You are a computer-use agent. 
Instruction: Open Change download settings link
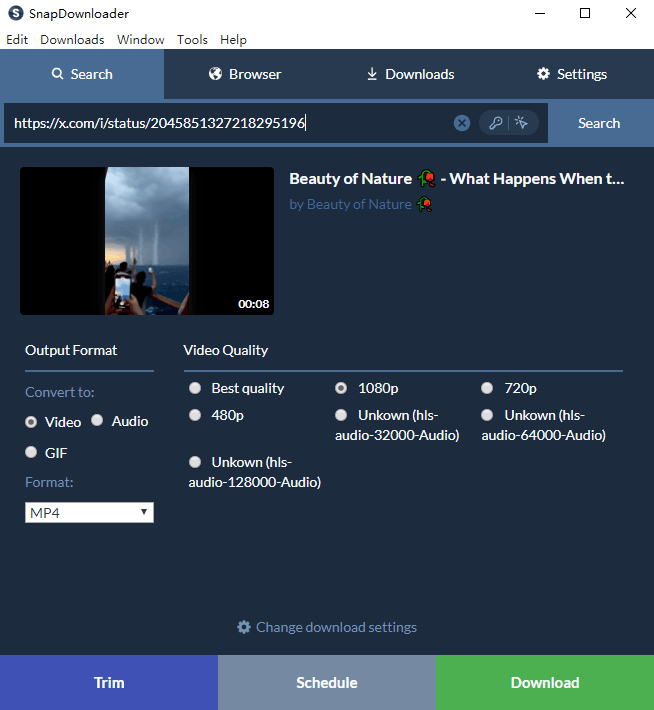tap(327, 627)
